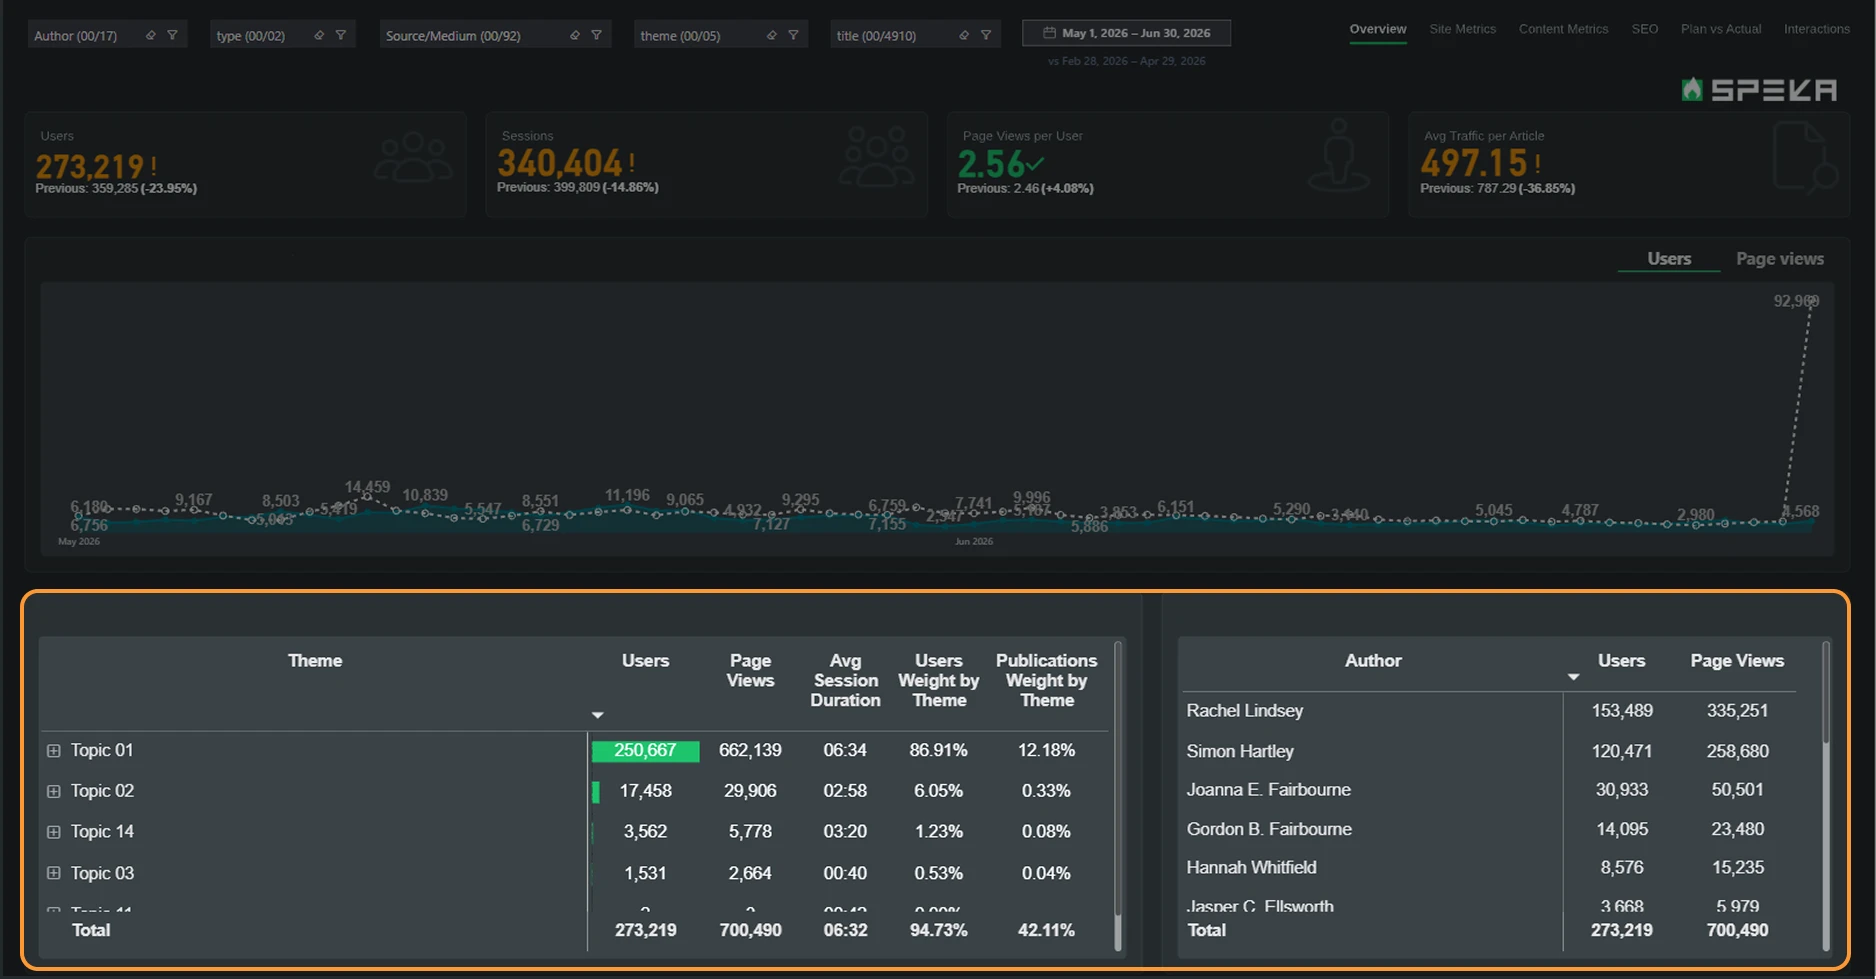The height and width of the screenshot is (979, 1876).
Task: Click the author table vertical scrollbar
Action: 1826,795
